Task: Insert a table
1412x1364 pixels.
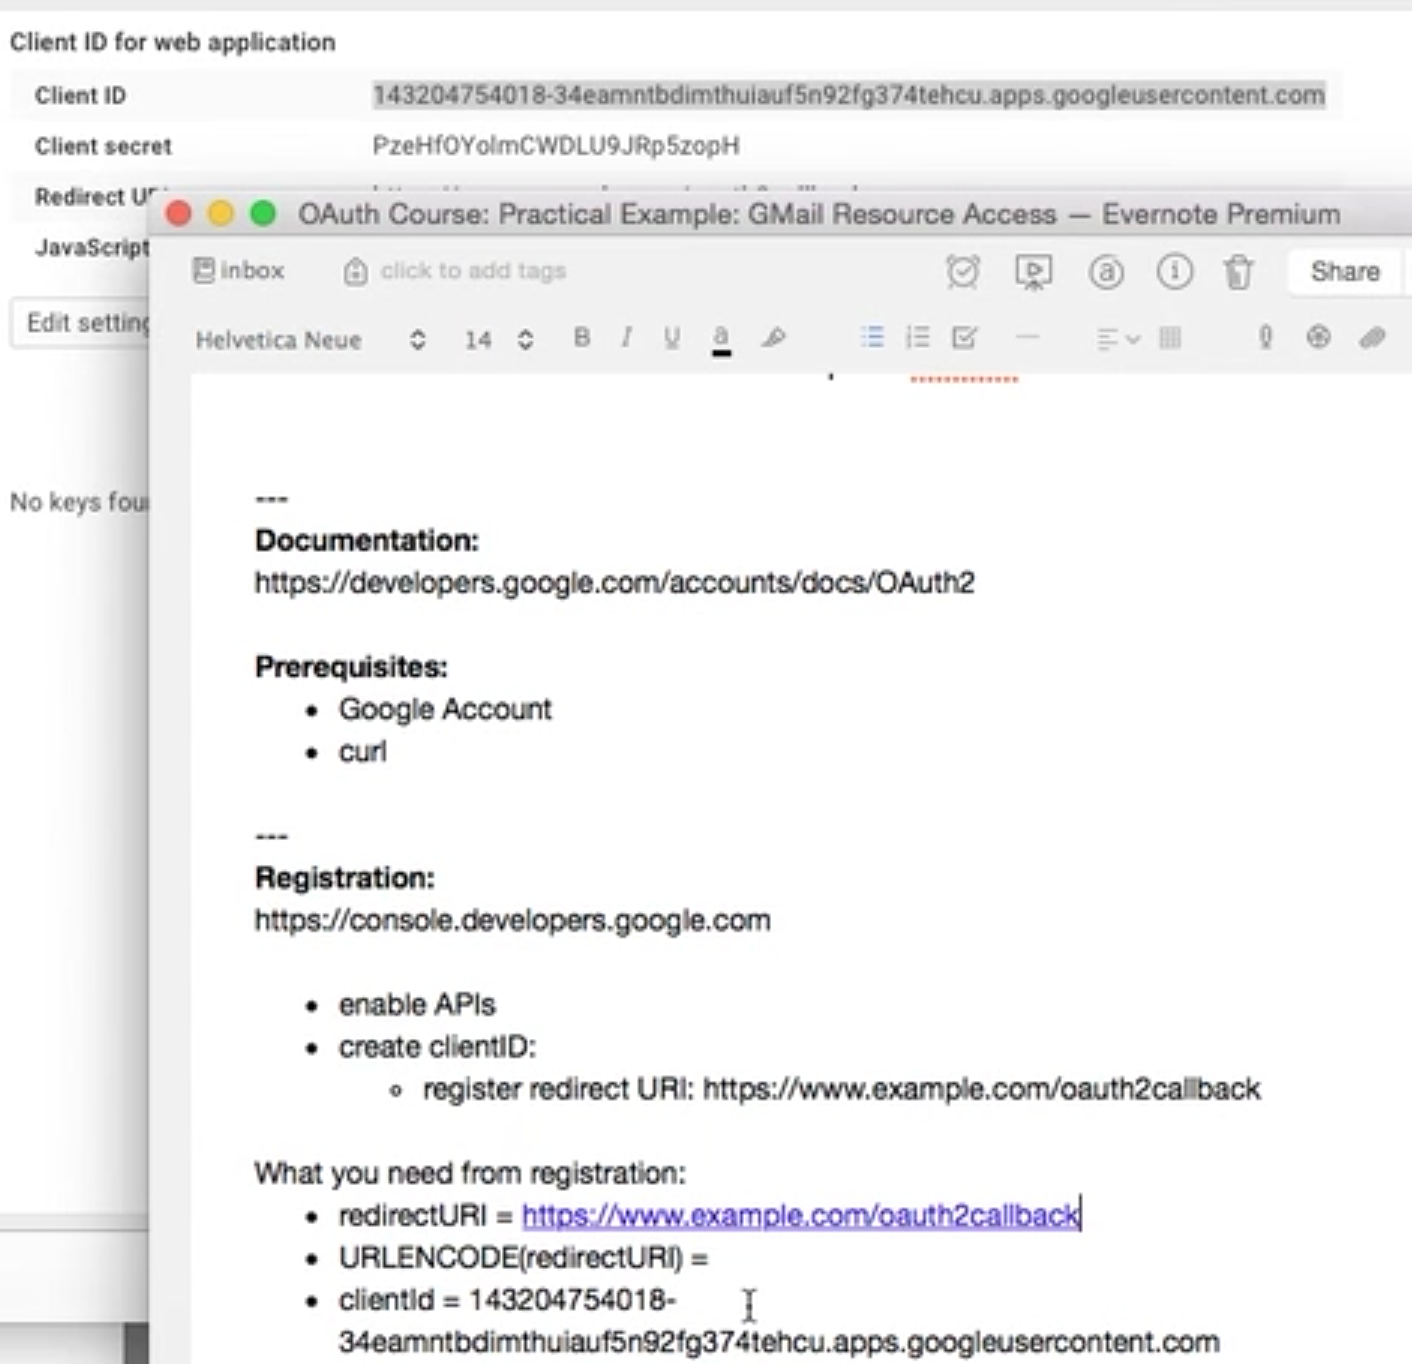Action: (1170, 338)
